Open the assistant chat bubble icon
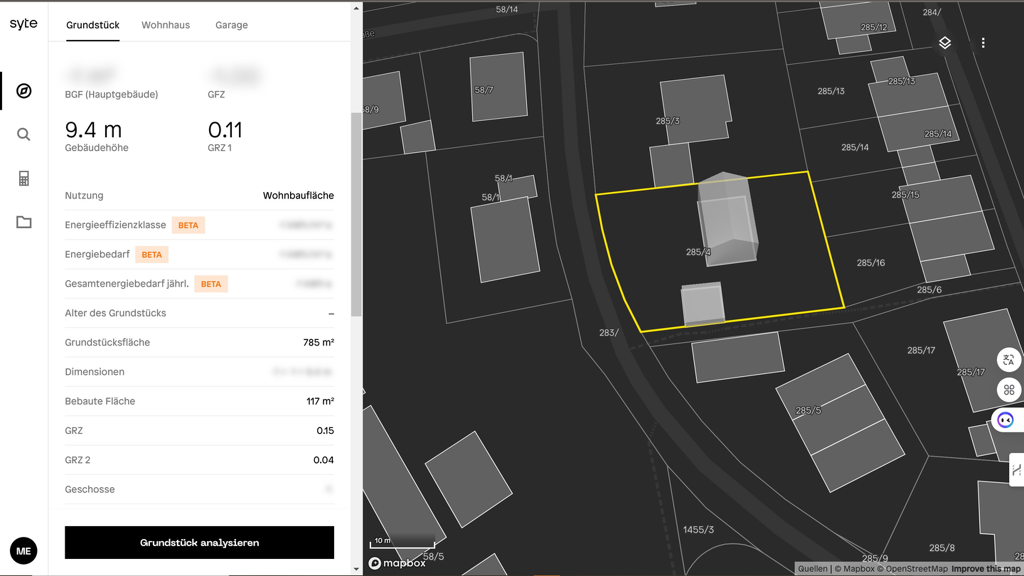The width and height of the screenshot is (1024, 576). (1006, 420)
